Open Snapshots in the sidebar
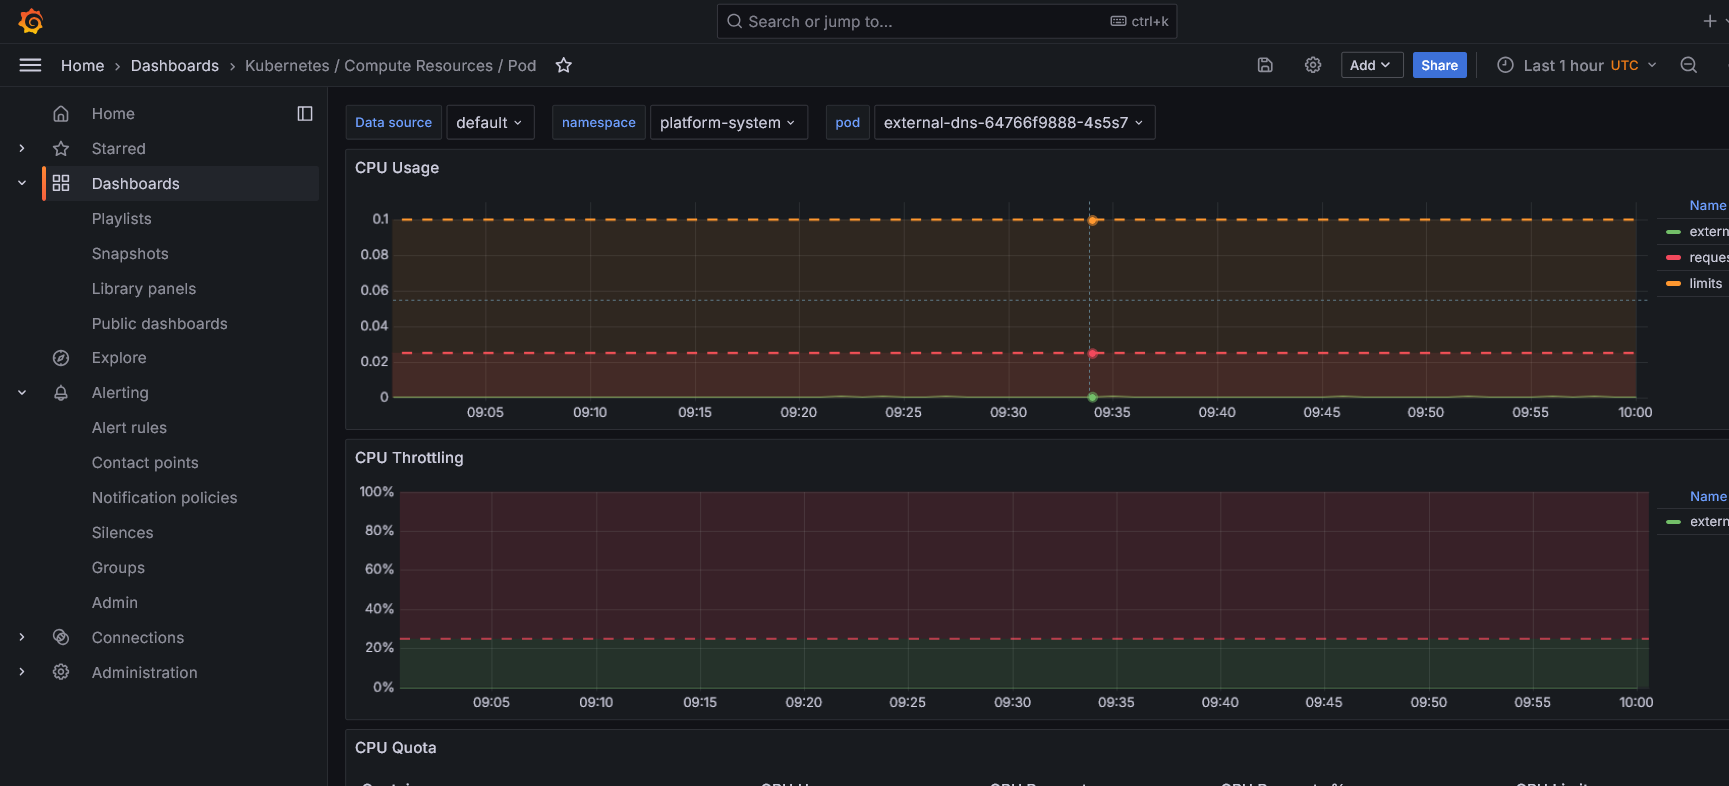The image size is (1729, 786). tap(130, 254)
